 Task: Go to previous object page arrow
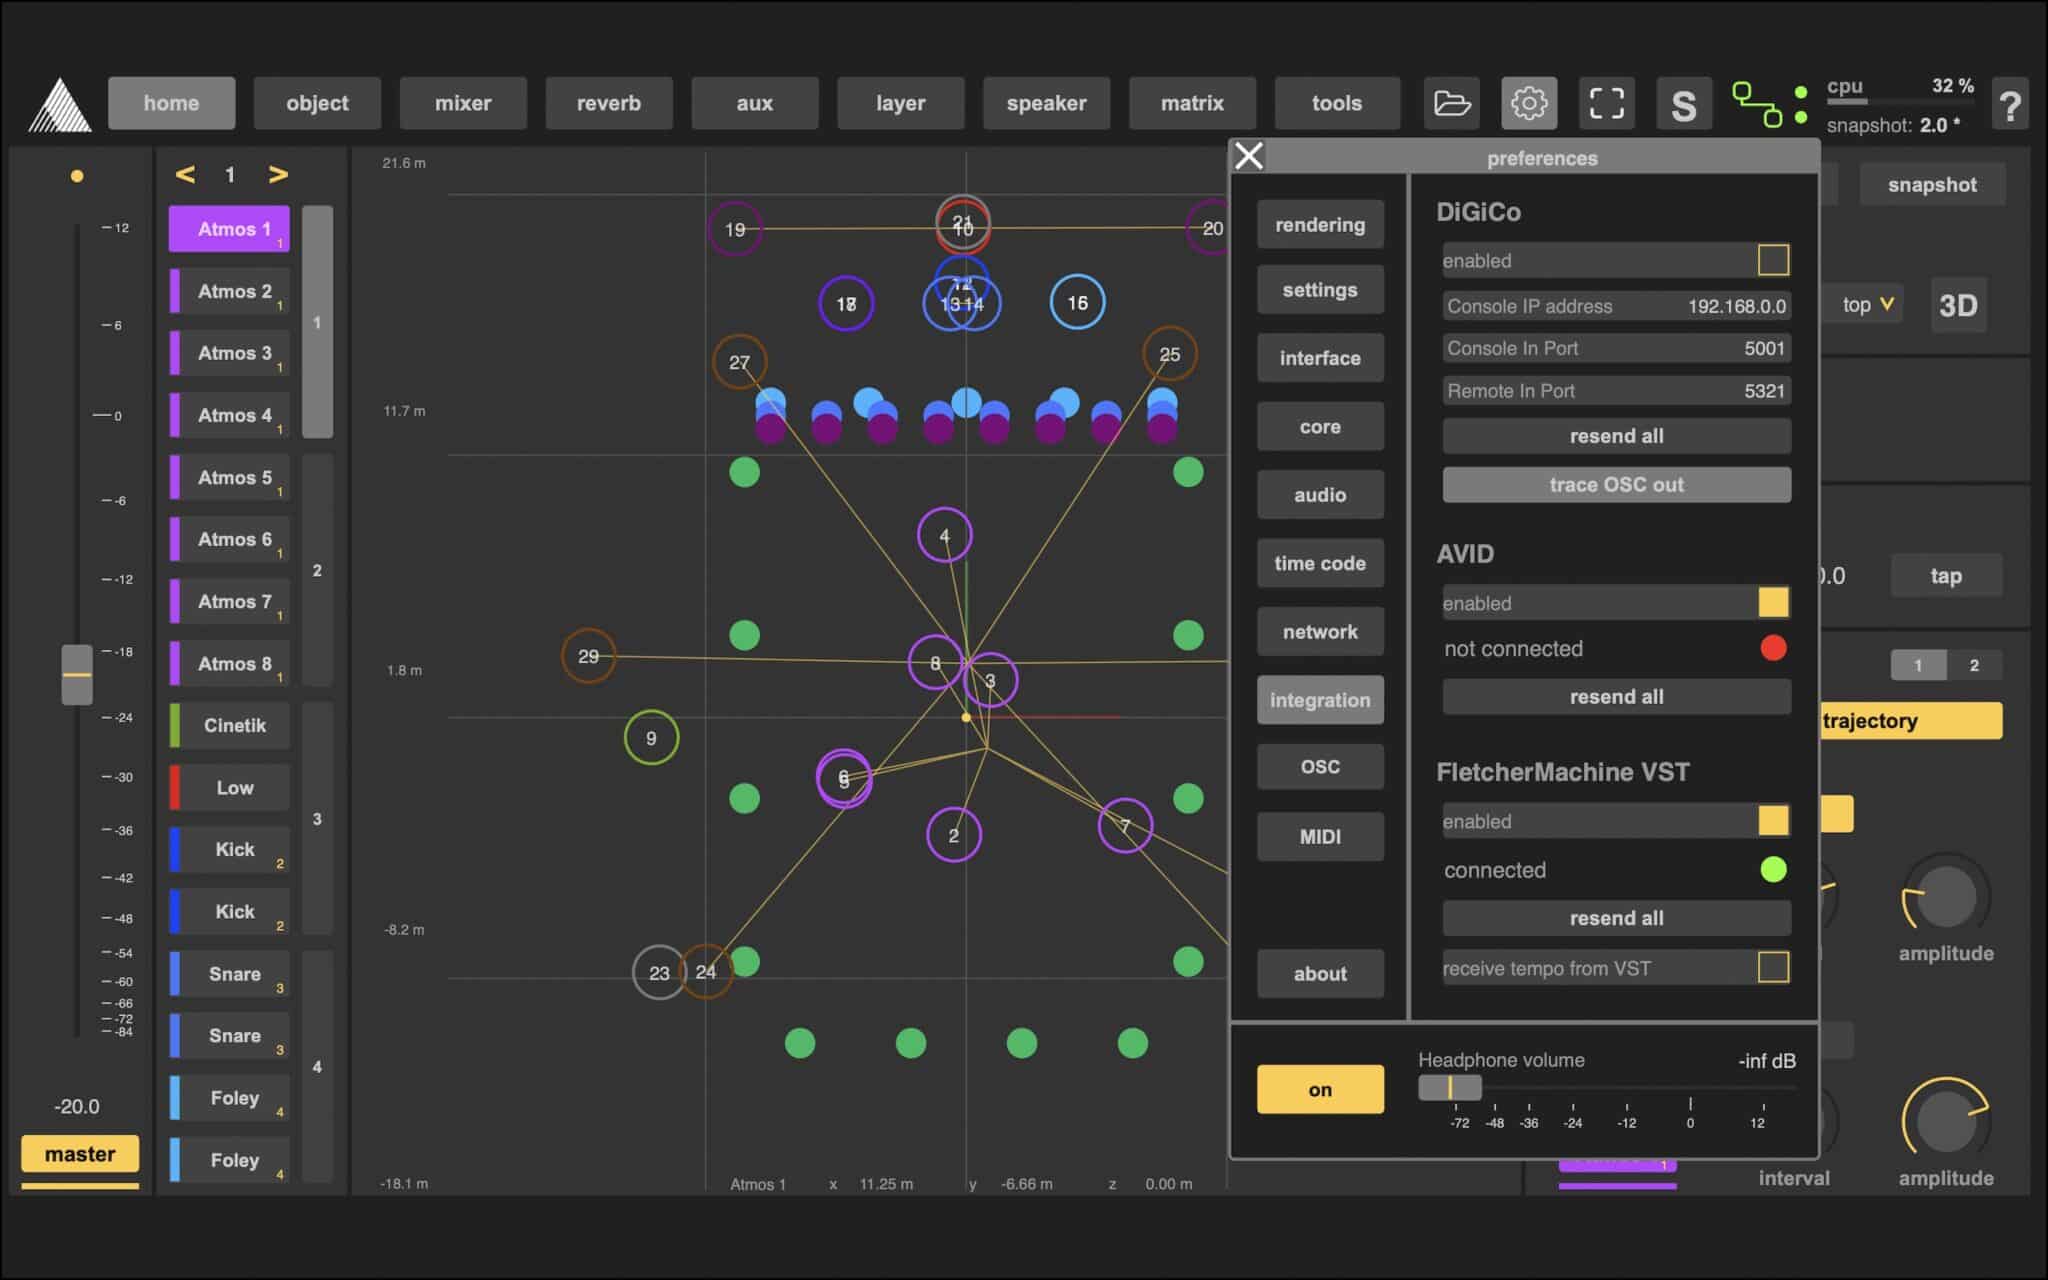[185, 175]
